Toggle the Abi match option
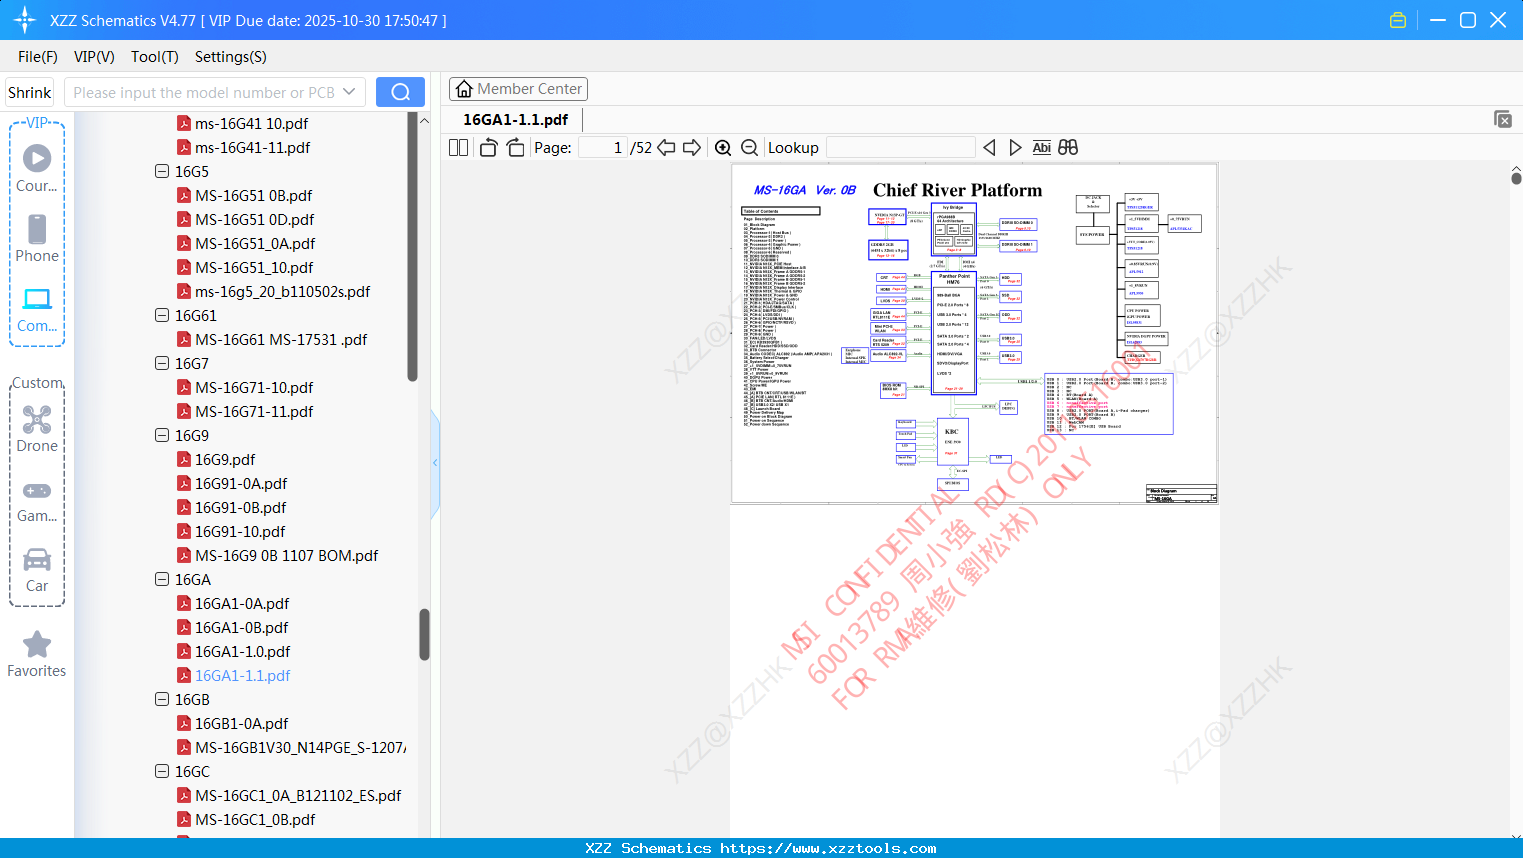Screen dimensions: 1523x858 coord(1042,148)
